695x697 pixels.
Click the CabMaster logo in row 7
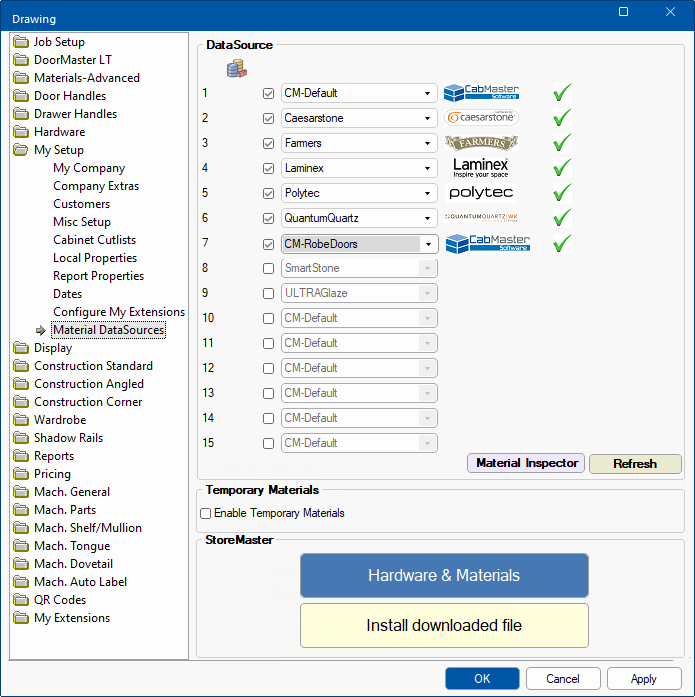(x=487, y=243)
